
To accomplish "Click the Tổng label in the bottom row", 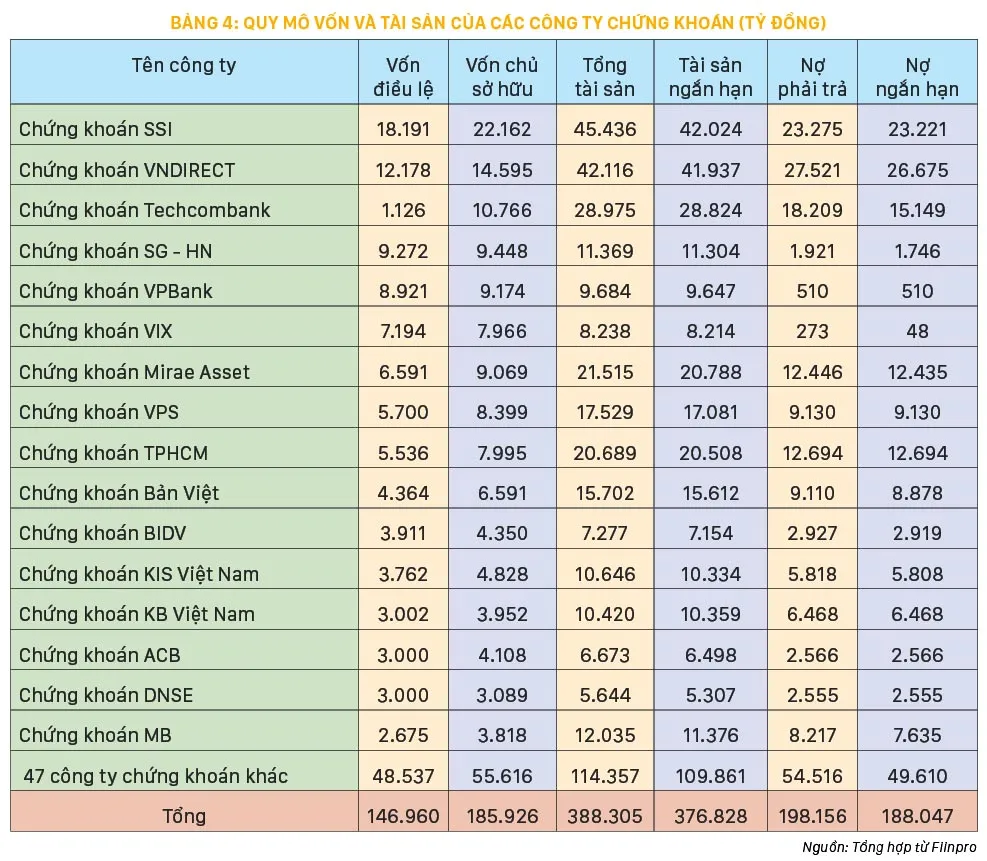I will 184,816.
